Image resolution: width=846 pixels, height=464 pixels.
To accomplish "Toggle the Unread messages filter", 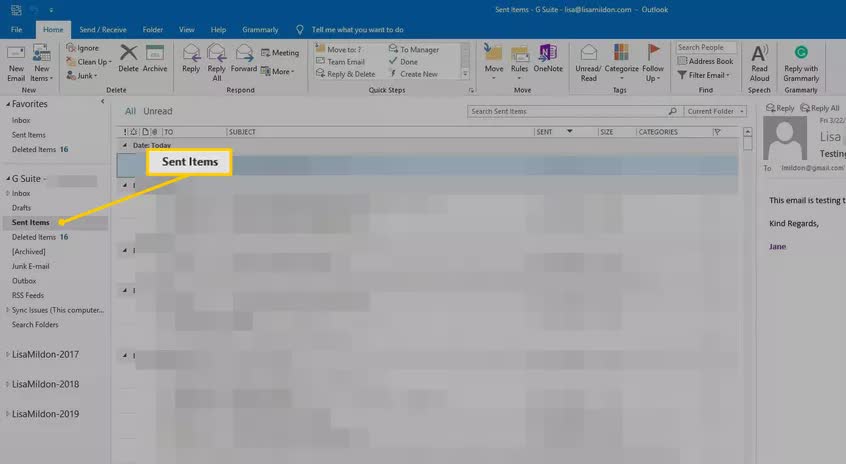I will tap(158, 111).
